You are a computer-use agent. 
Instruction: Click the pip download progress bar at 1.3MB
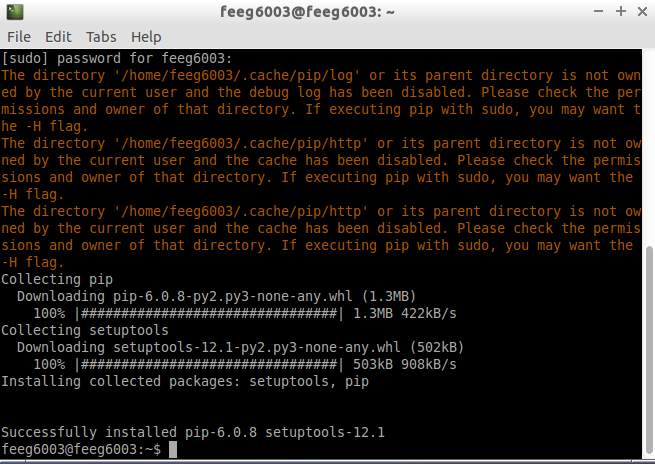[209, 313]
